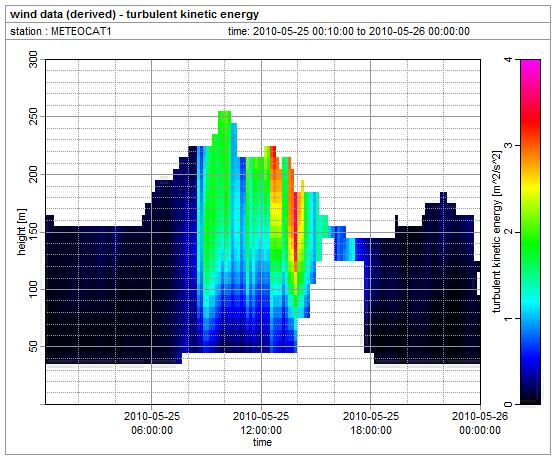The image size is (556, 460).
Task: Click the '2010-05-25 18:00:00' time tick label
Action: 371,423
